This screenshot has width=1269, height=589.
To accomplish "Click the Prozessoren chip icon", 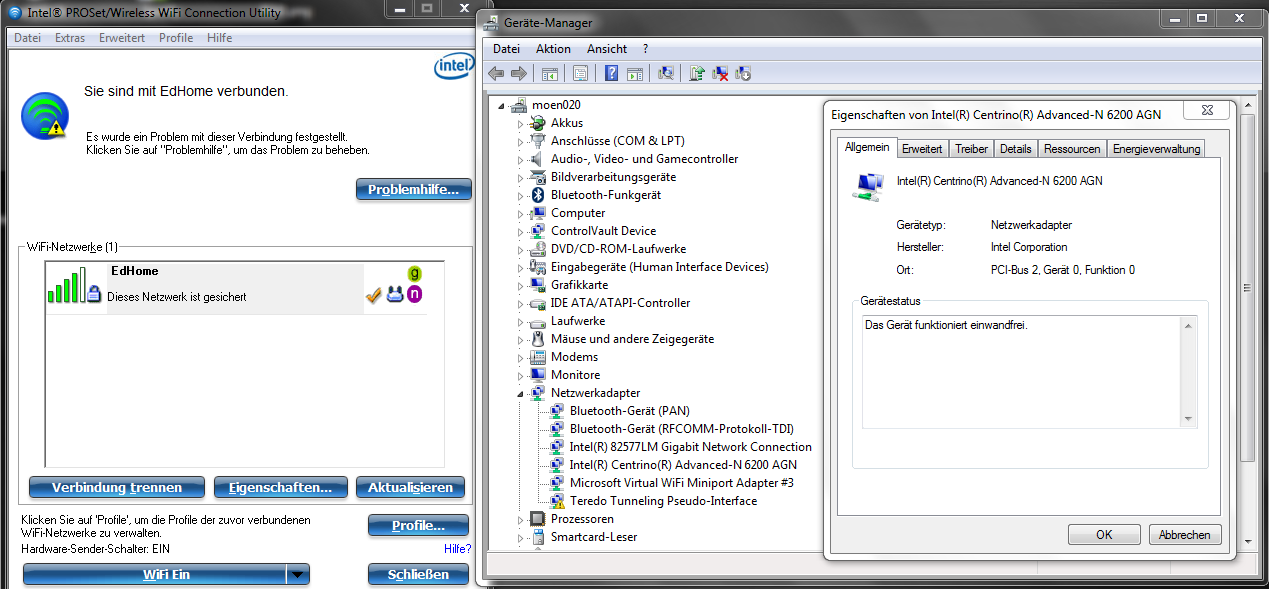I will 538,519.
